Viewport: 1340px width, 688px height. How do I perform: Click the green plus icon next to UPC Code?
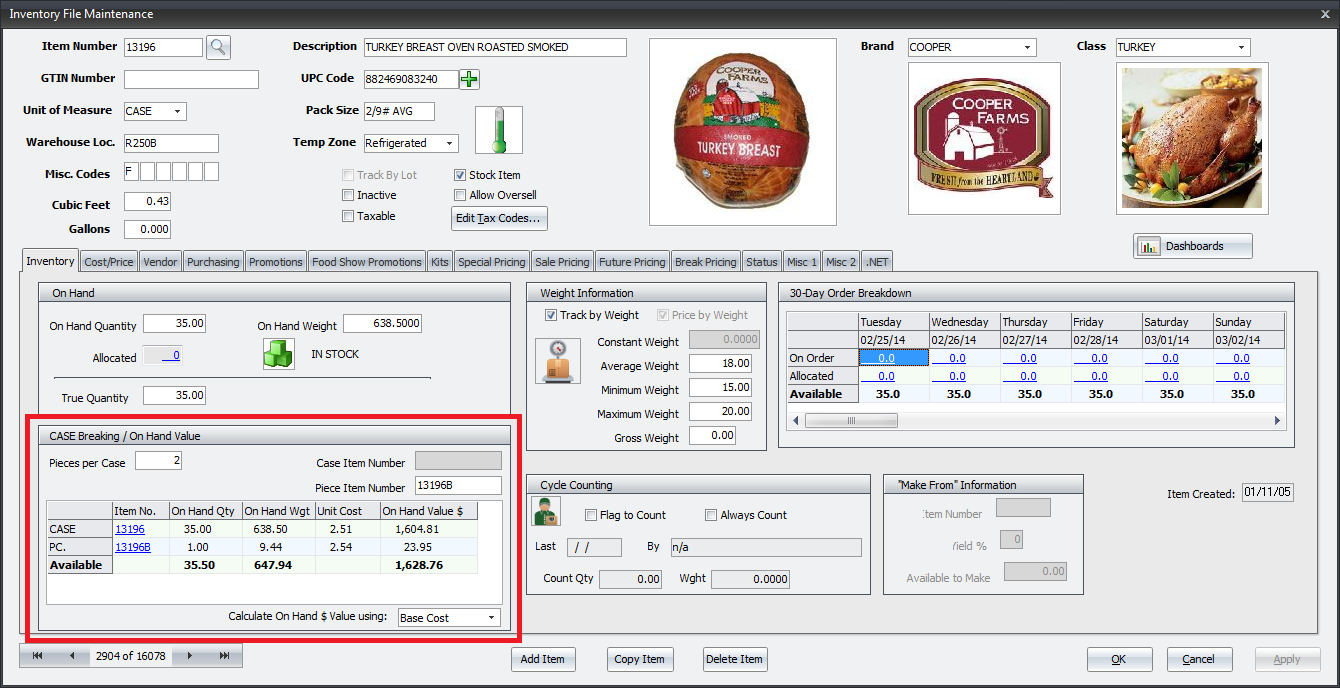point(469,79)
